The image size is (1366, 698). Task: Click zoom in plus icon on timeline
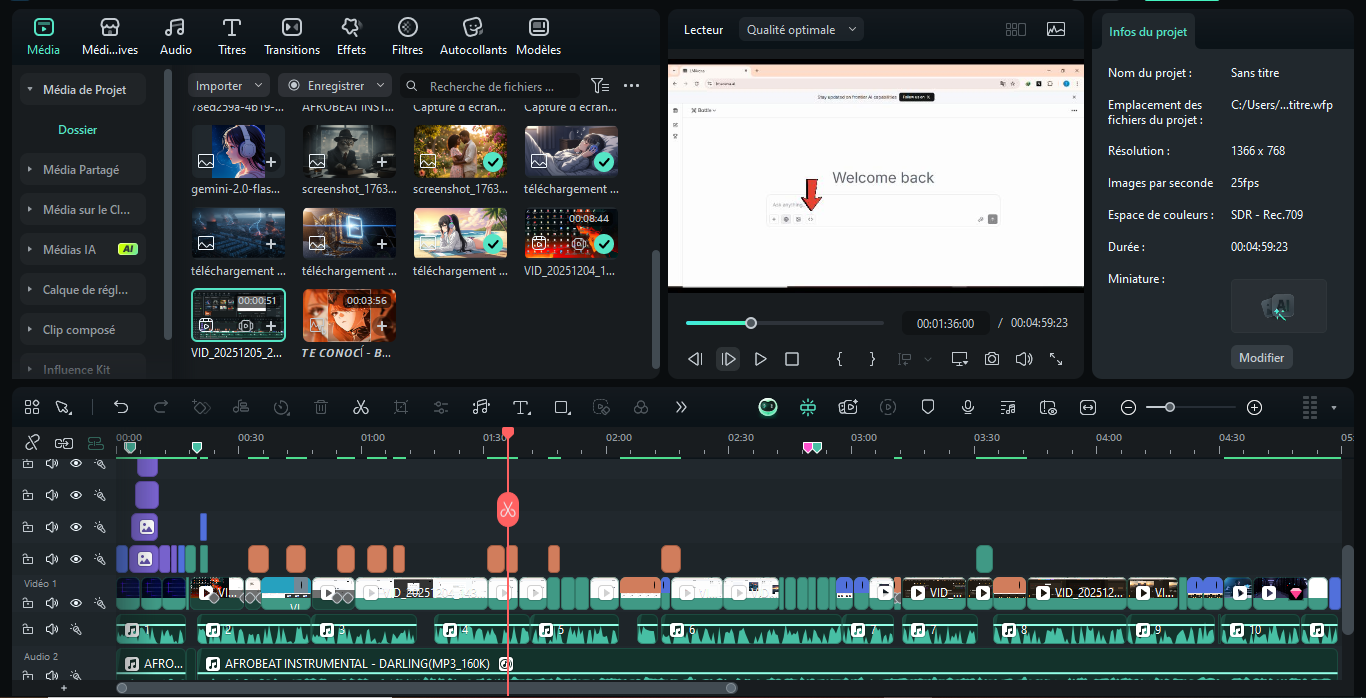1255,407
